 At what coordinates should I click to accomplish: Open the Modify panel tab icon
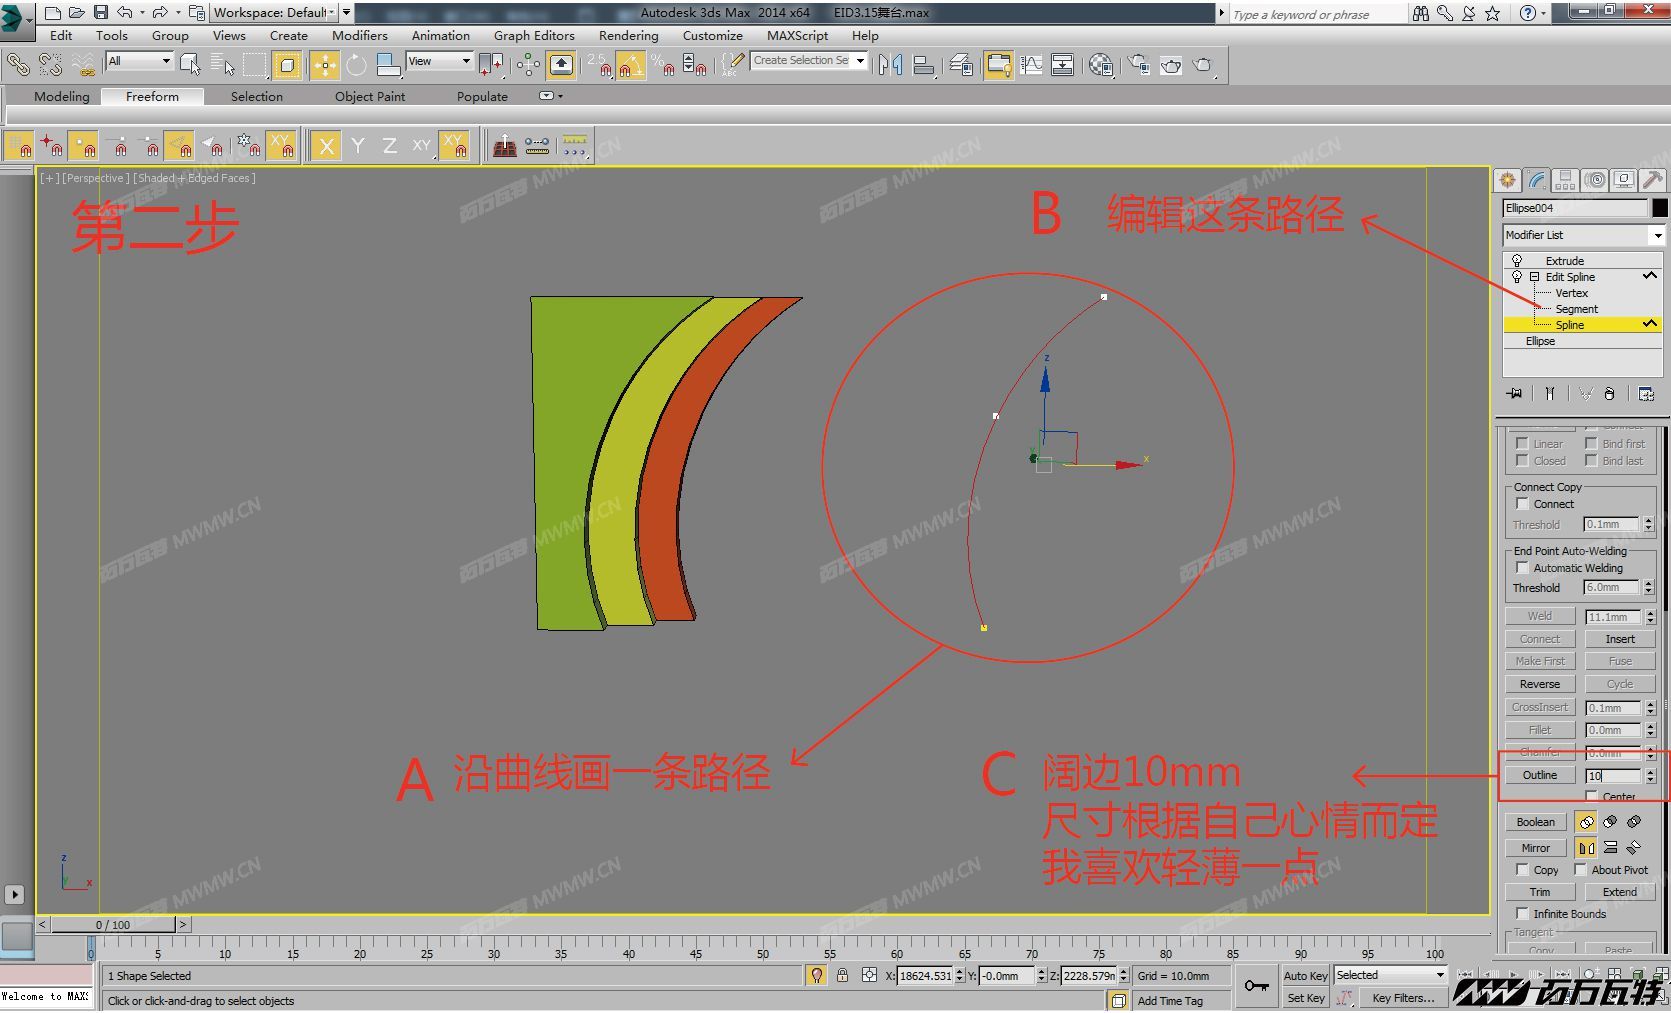[x=1536, y=180]
